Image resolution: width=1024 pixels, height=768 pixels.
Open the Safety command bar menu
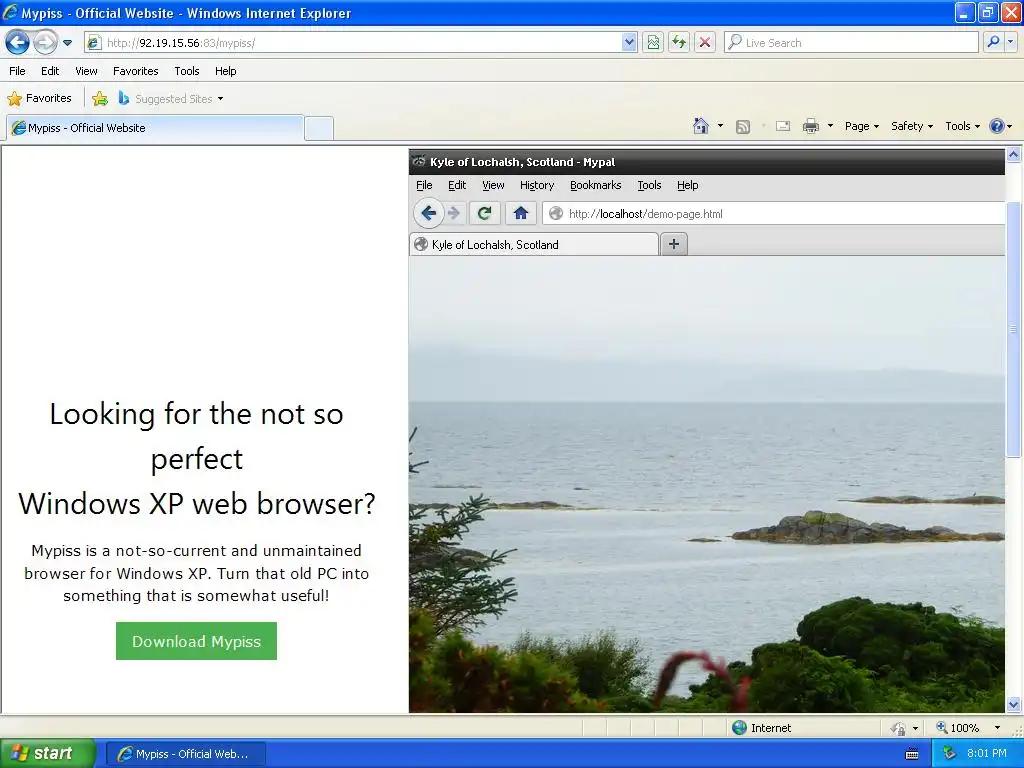(912, 126)
